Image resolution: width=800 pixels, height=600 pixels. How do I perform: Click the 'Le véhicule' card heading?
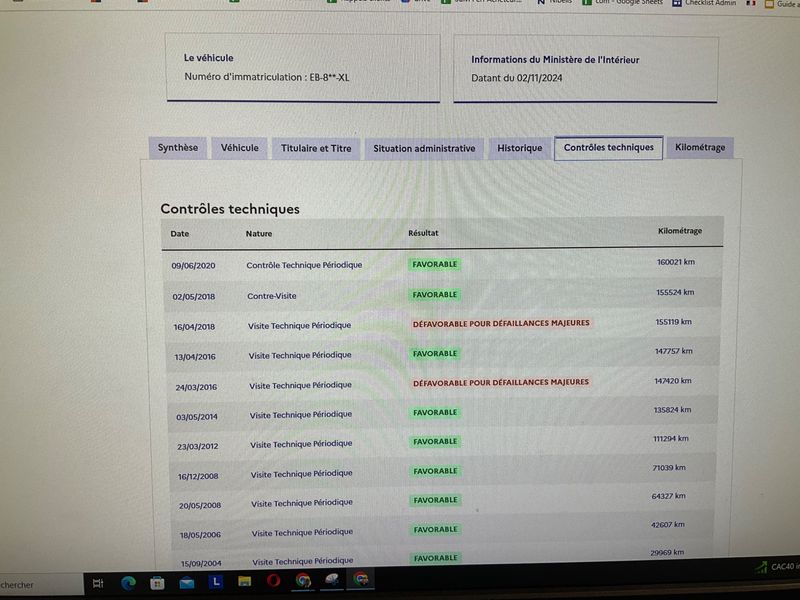(209, 58)
